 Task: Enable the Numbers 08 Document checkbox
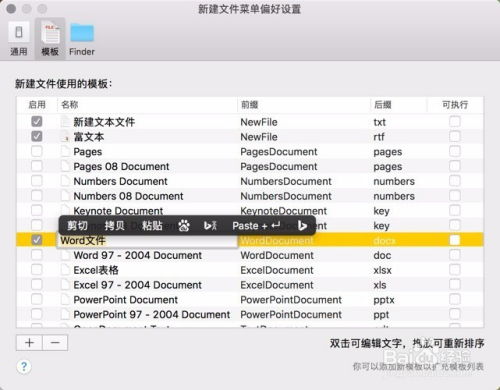tap(37, 196)
